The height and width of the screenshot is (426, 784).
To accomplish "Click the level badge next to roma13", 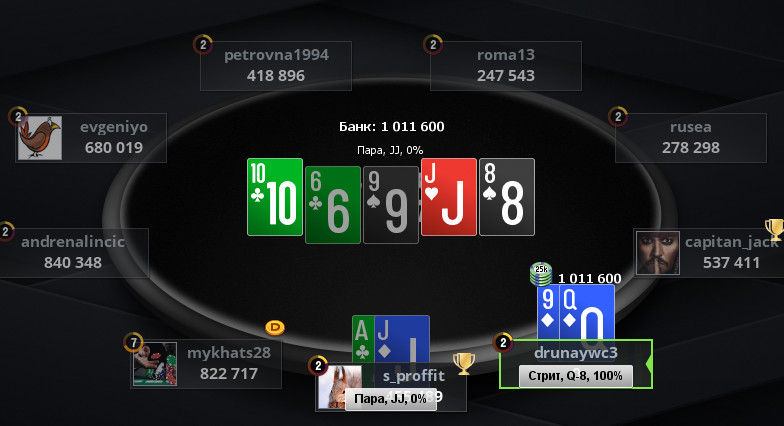I will [433, 45].
